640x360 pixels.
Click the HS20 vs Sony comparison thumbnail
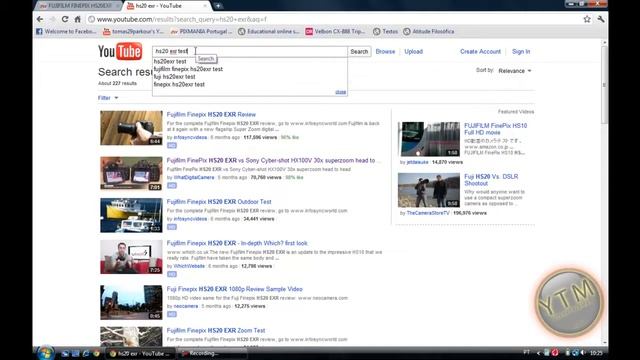tap(131, 173)
